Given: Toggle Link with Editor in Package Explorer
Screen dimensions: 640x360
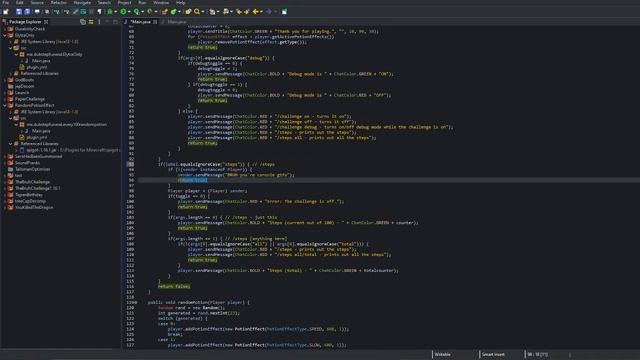Looking at the screenshot, I should [x=91, y=22].
